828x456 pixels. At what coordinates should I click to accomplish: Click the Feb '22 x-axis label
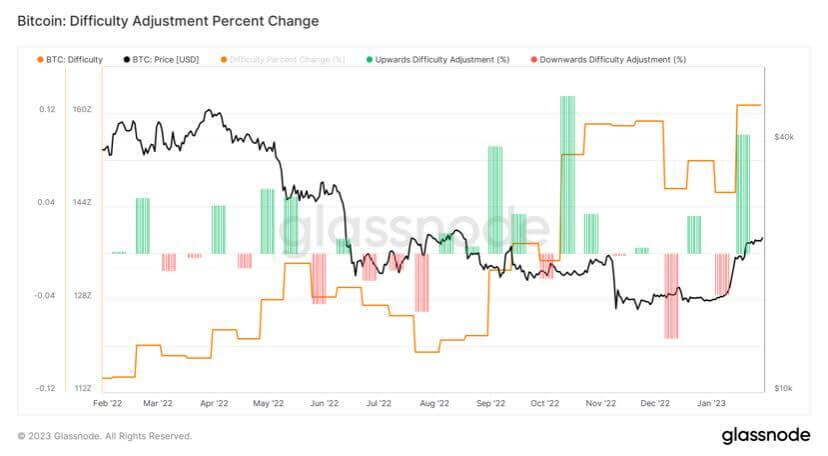click(107, 403)
